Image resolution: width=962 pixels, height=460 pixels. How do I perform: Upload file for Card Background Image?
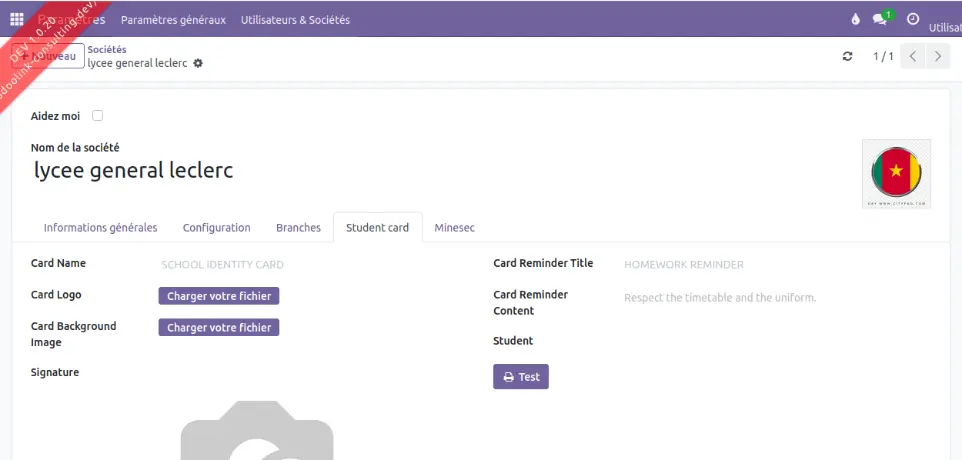(219, 328)
